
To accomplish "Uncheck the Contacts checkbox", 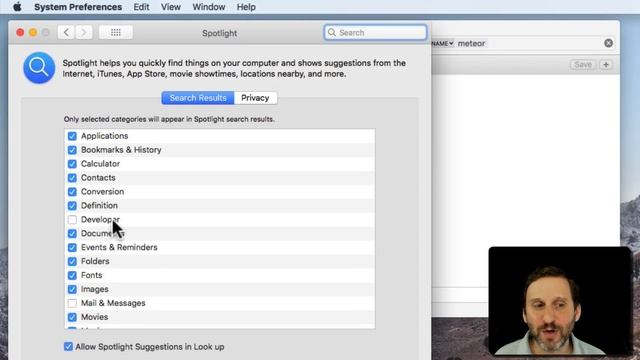I will (x=72, y=178).
